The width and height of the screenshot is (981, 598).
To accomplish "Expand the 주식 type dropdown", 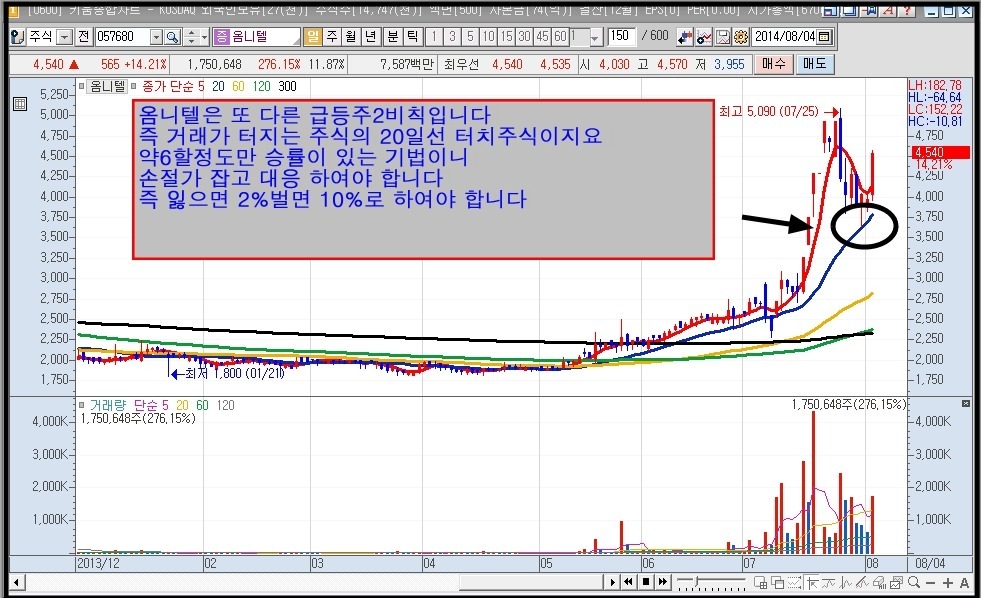I will tap(64, 38).
